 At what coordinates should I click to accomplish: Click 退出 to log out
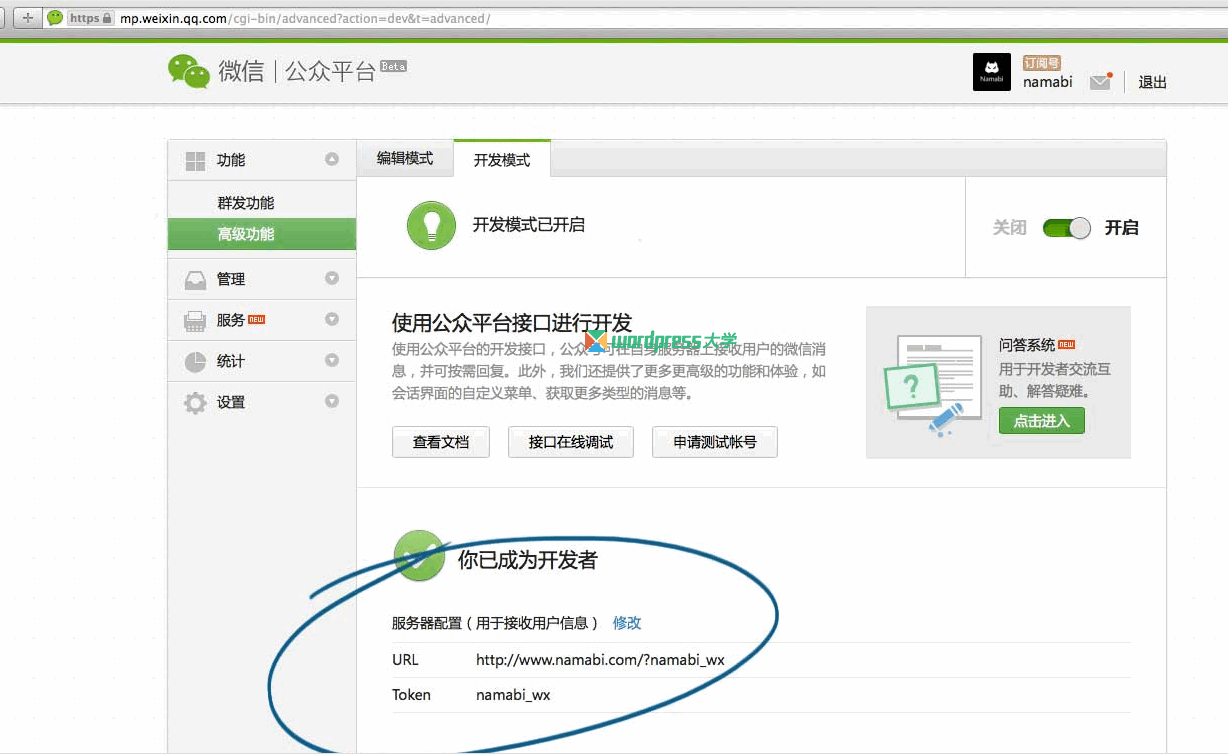(x=1153, y=82)
